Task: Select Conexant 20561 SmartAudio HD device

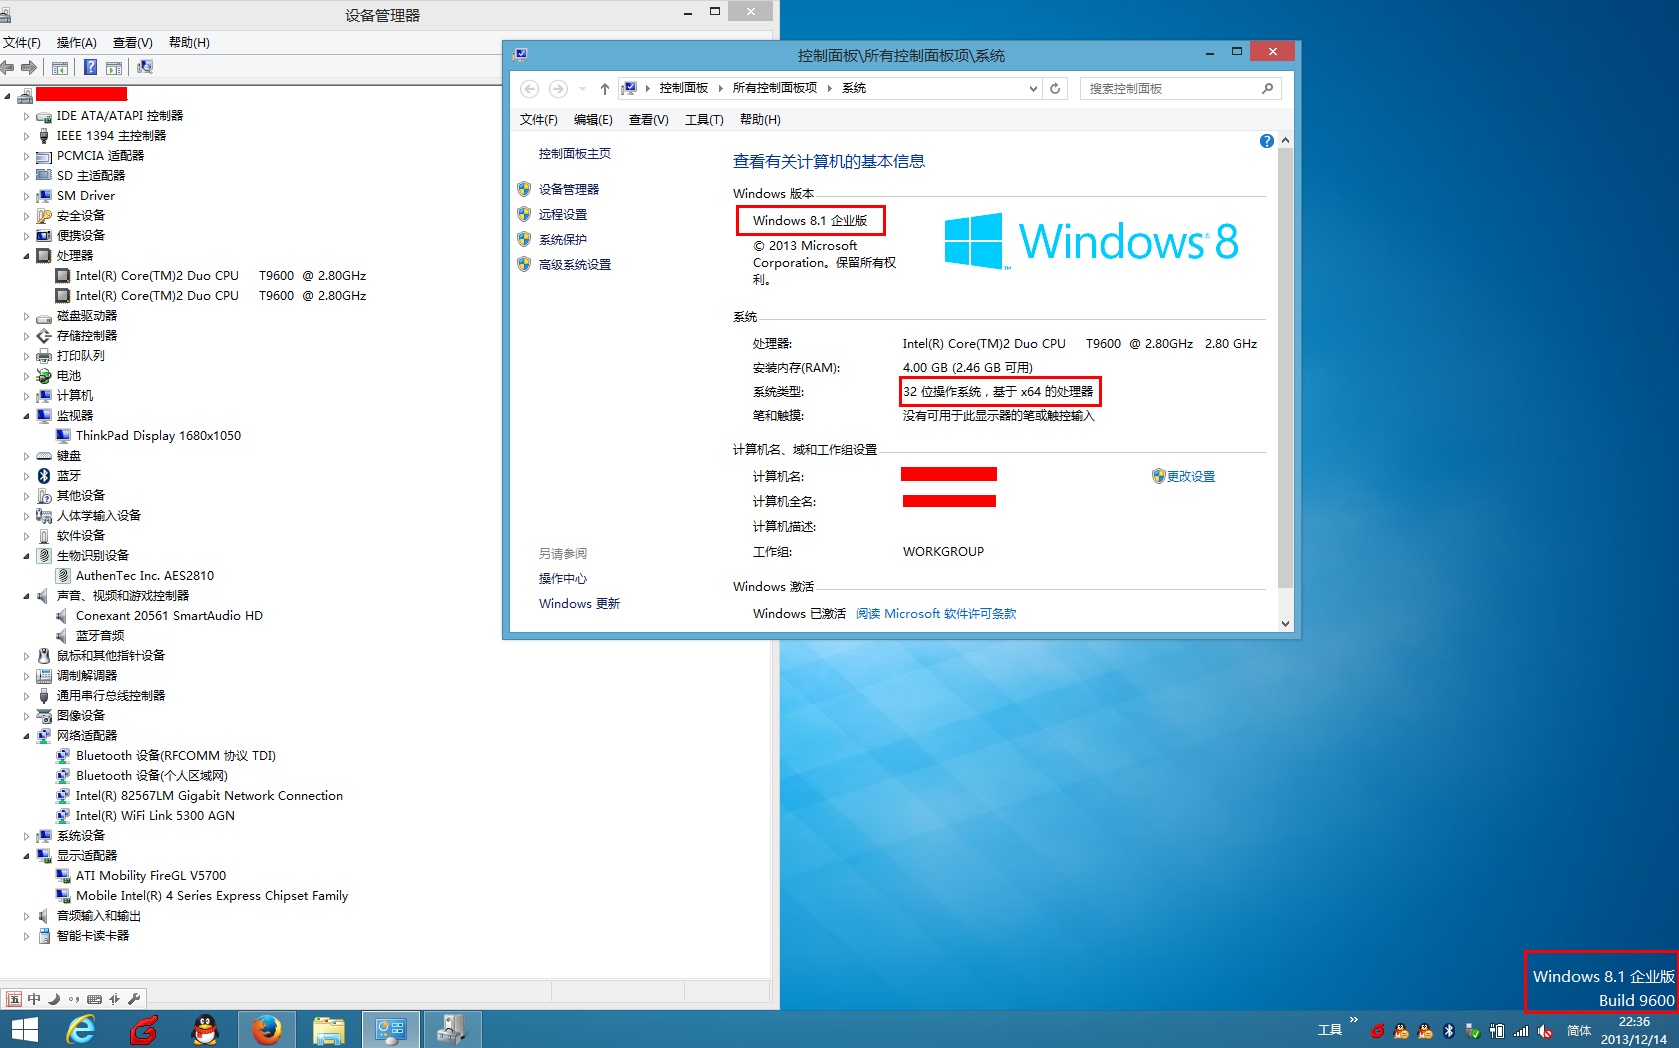Action: point(169,616)
